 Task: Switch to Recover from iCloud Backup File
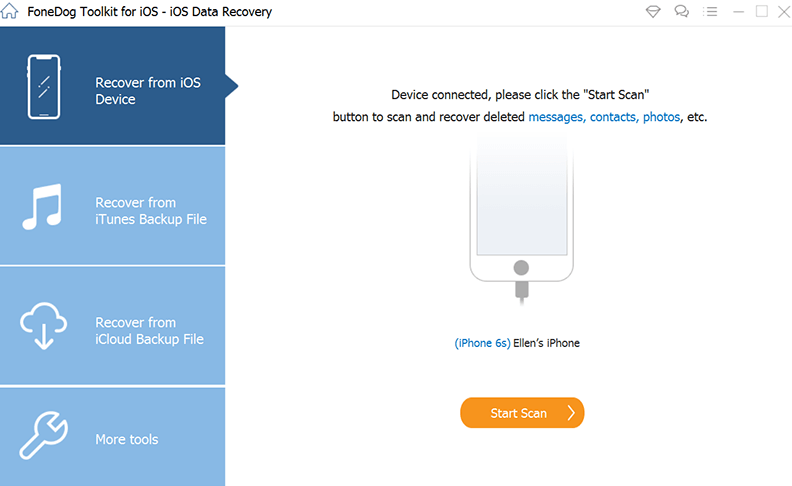coord(149,330)
